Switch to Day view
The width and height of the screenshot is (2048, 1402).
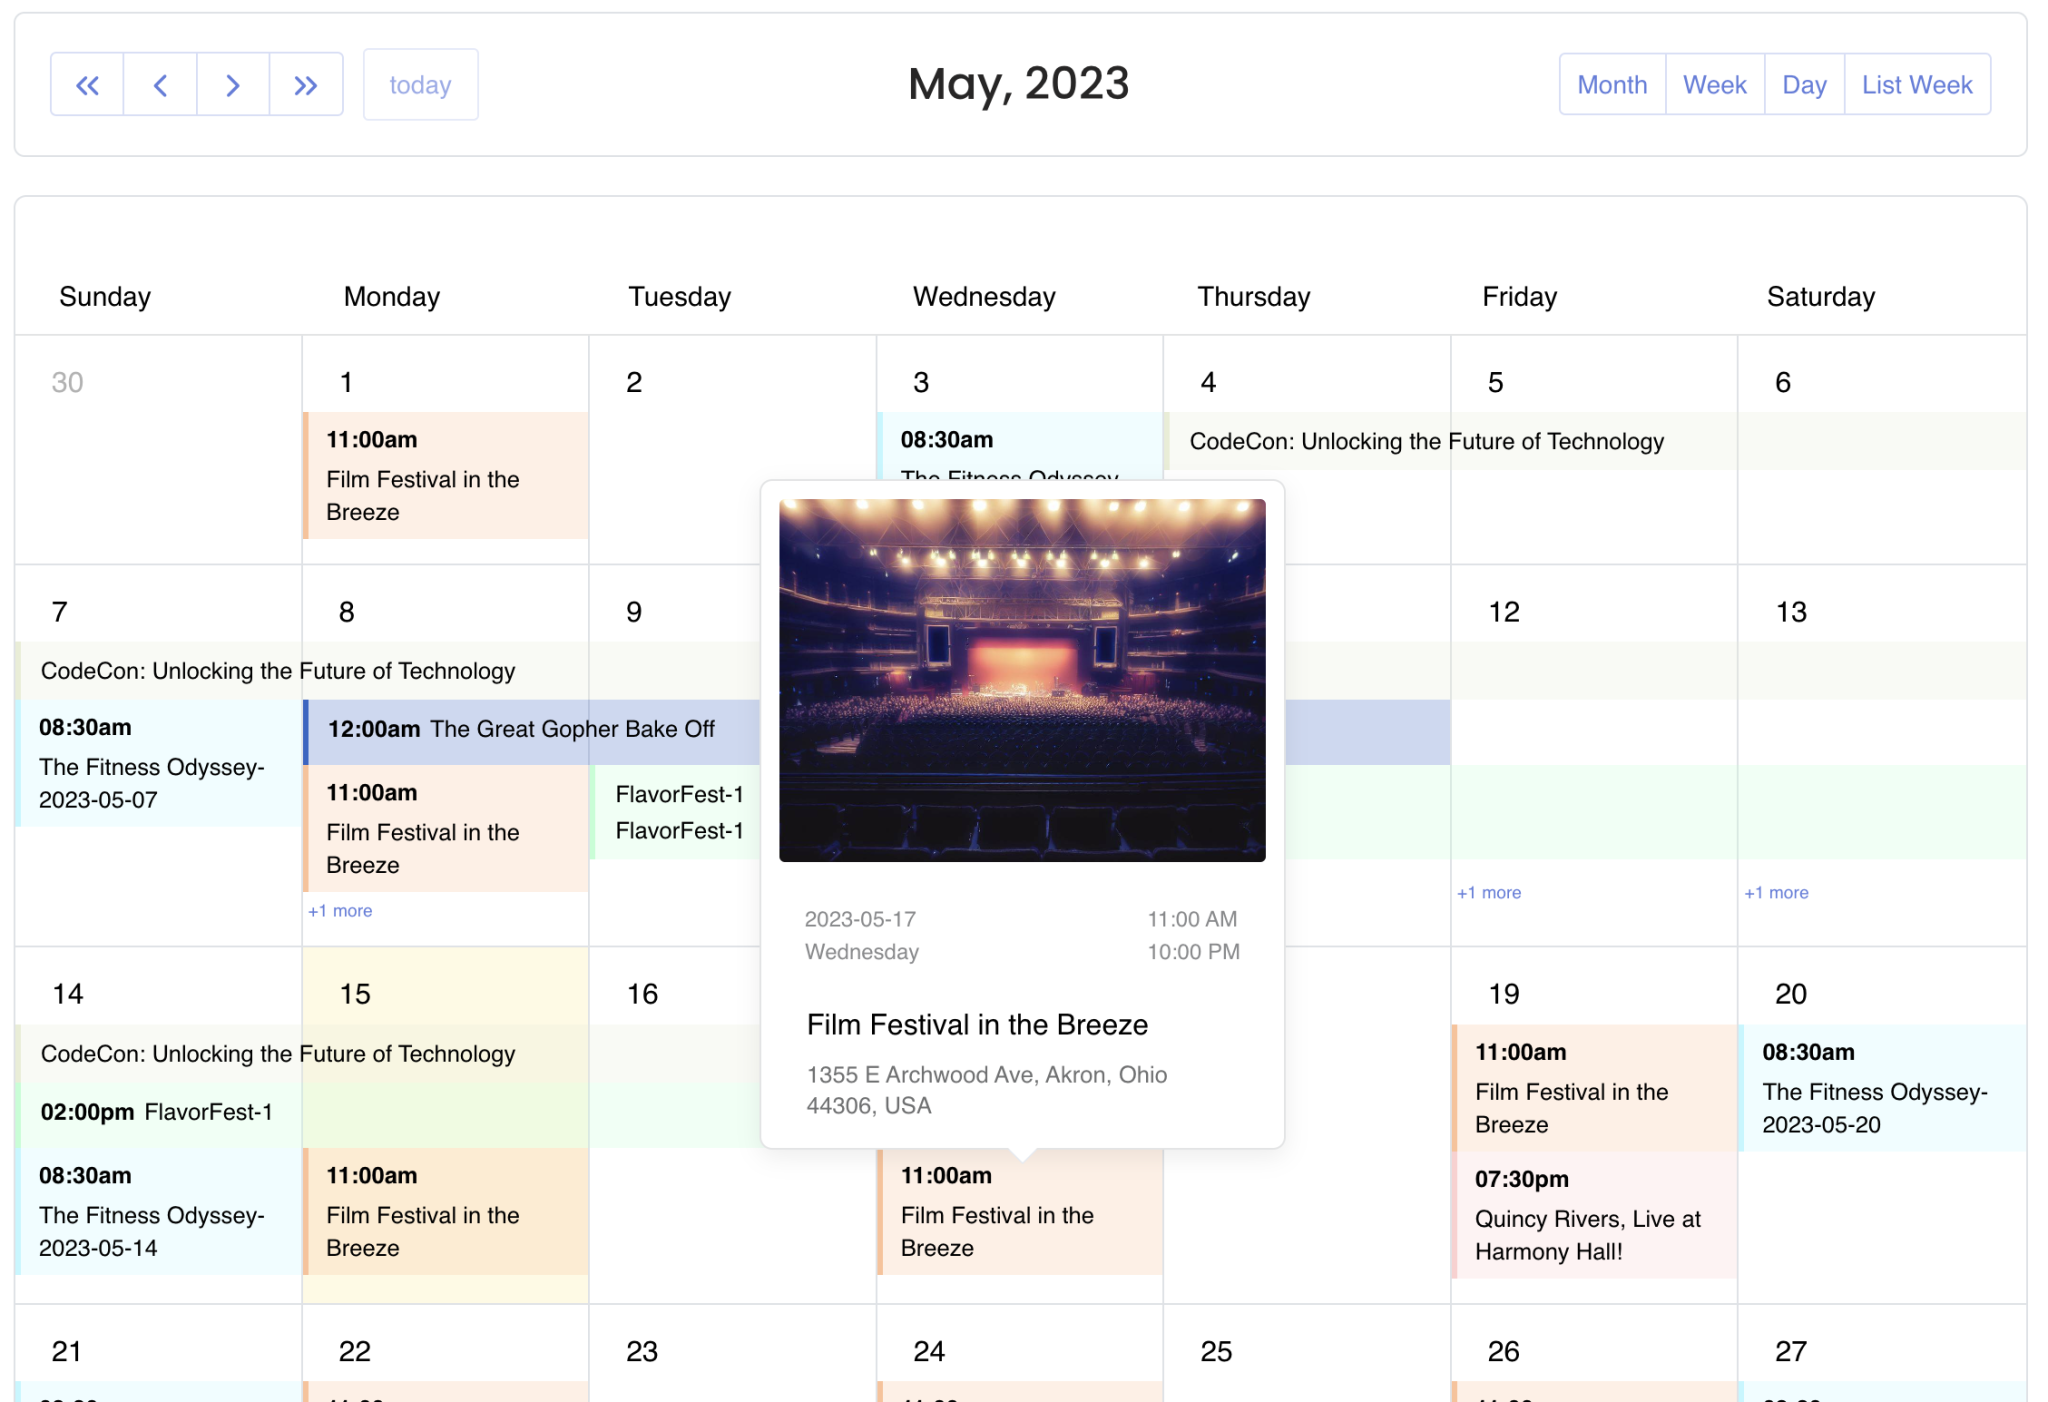1804,84
